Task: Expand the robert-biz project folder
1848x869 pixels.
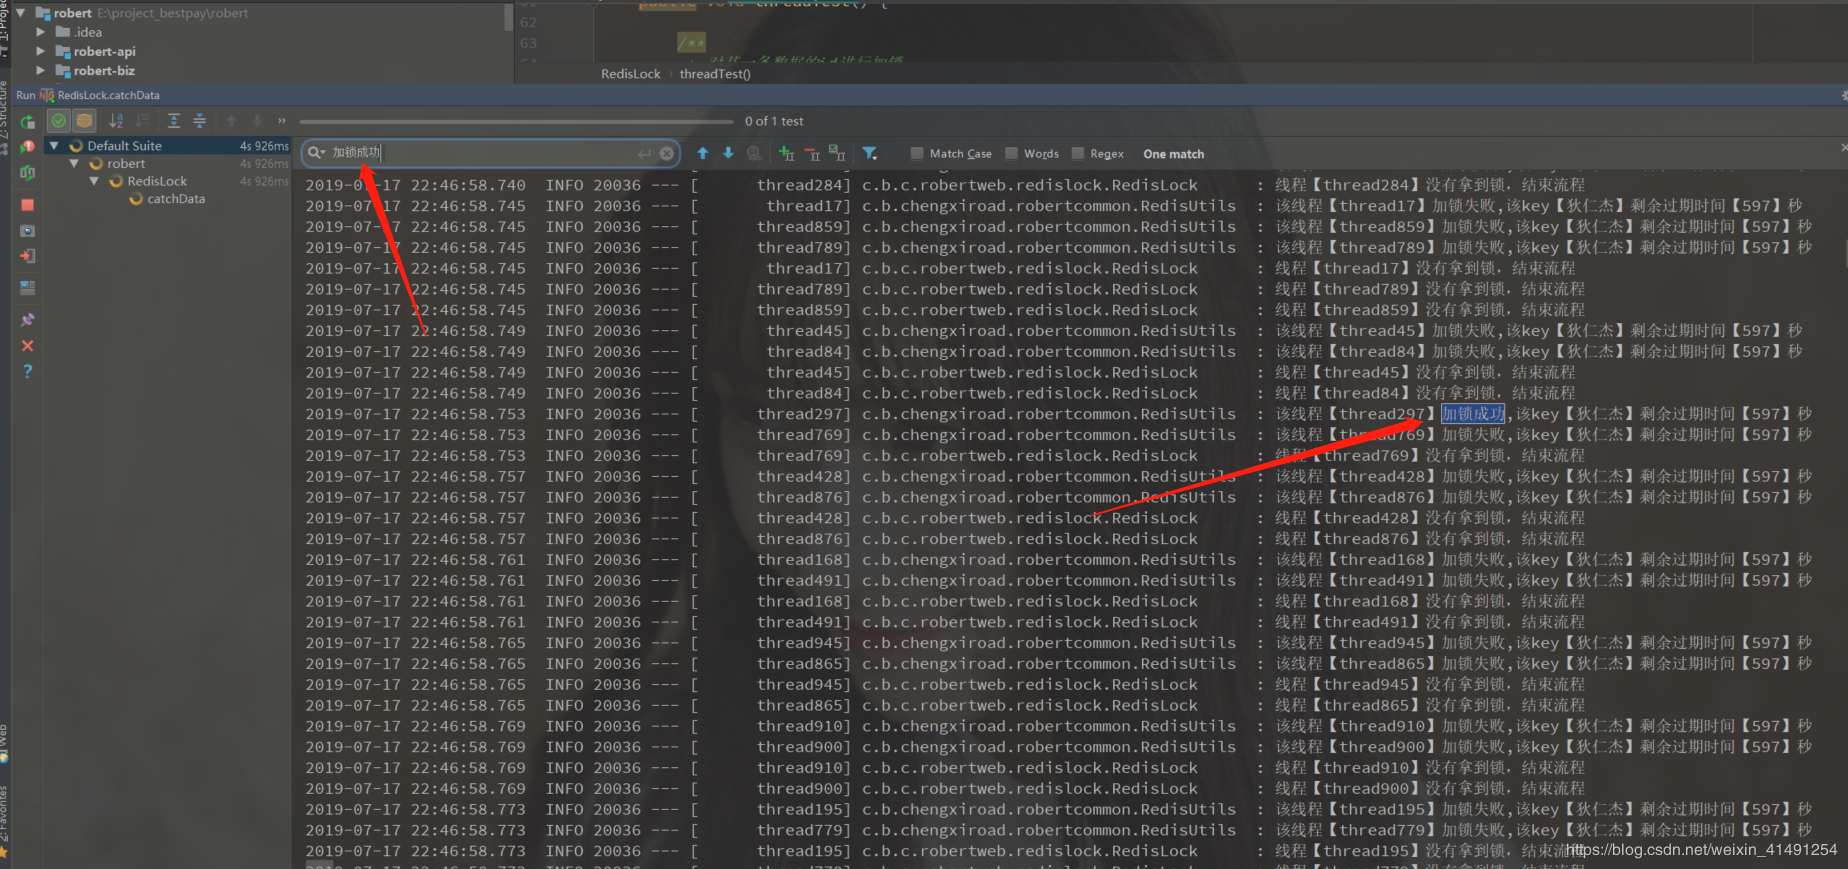Action: pos(40,70)
